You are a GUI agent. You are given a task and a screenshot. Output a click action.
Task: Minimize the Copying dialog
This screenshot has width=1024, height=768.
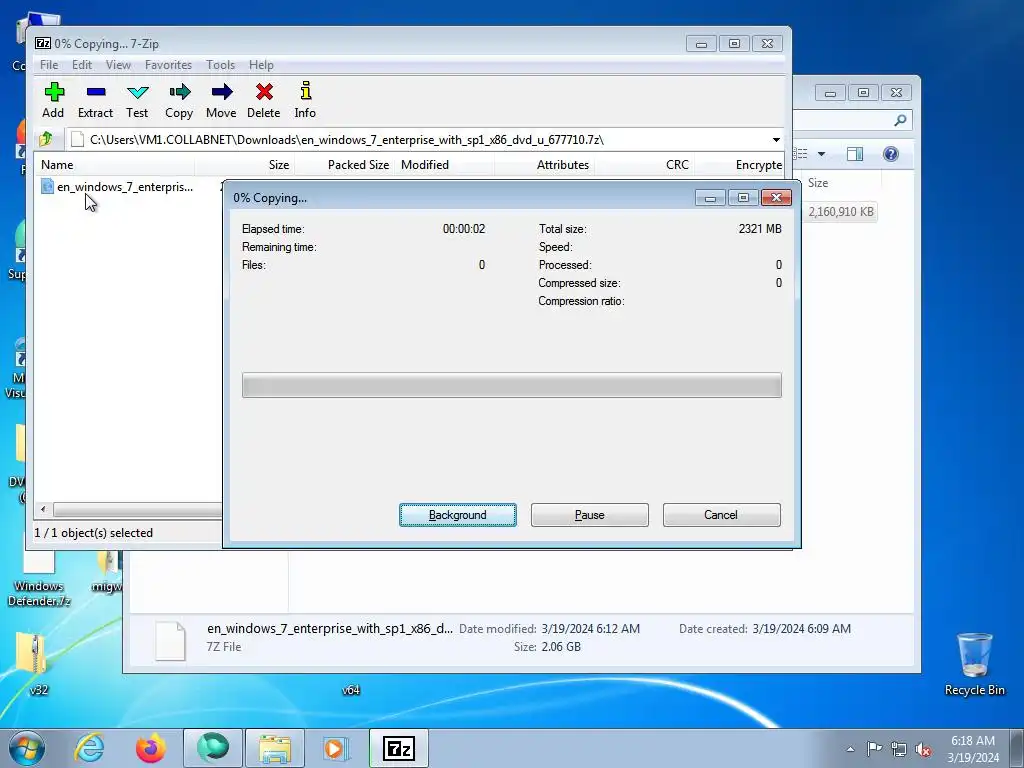710,197
